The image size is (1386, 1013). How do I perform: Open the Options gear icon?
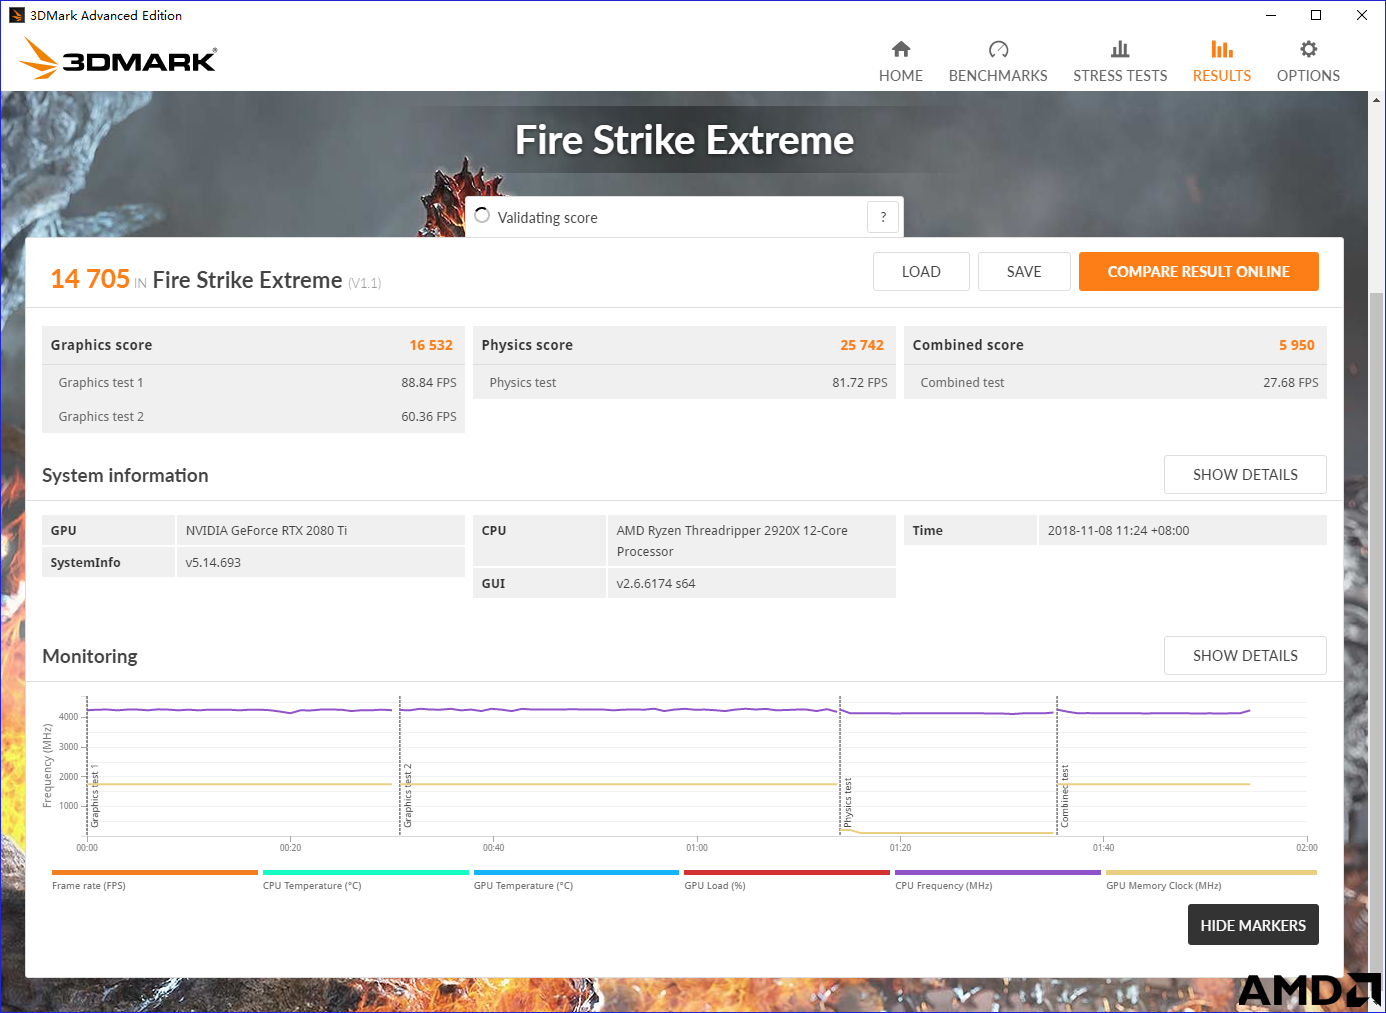point(1308,49)
